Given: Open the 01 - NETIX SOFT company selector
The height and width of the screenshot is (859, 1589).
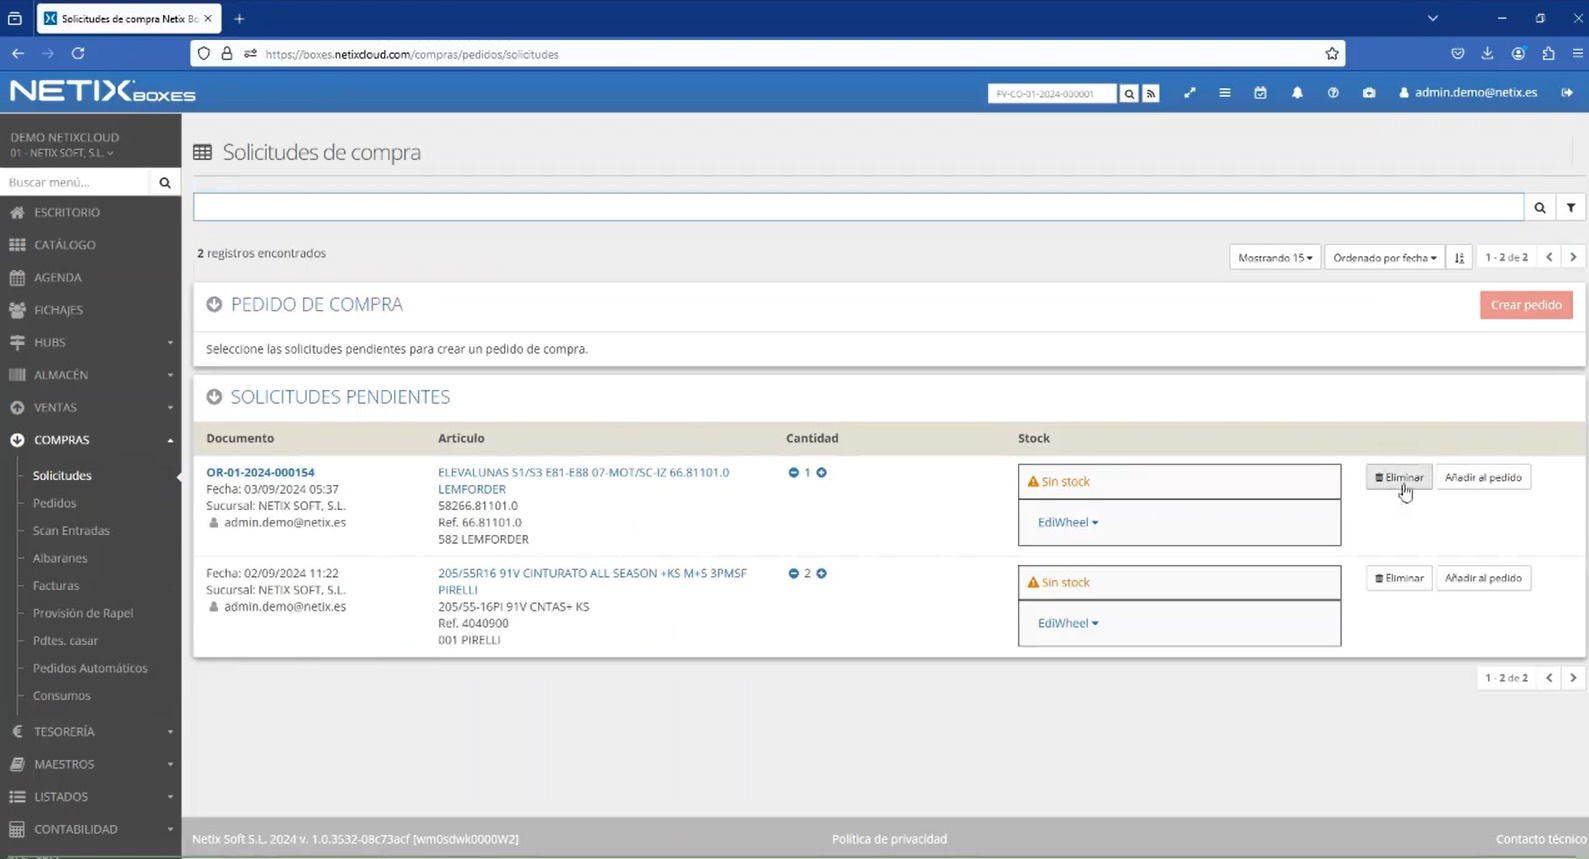Looking at the screenshot, I should 62,154.
